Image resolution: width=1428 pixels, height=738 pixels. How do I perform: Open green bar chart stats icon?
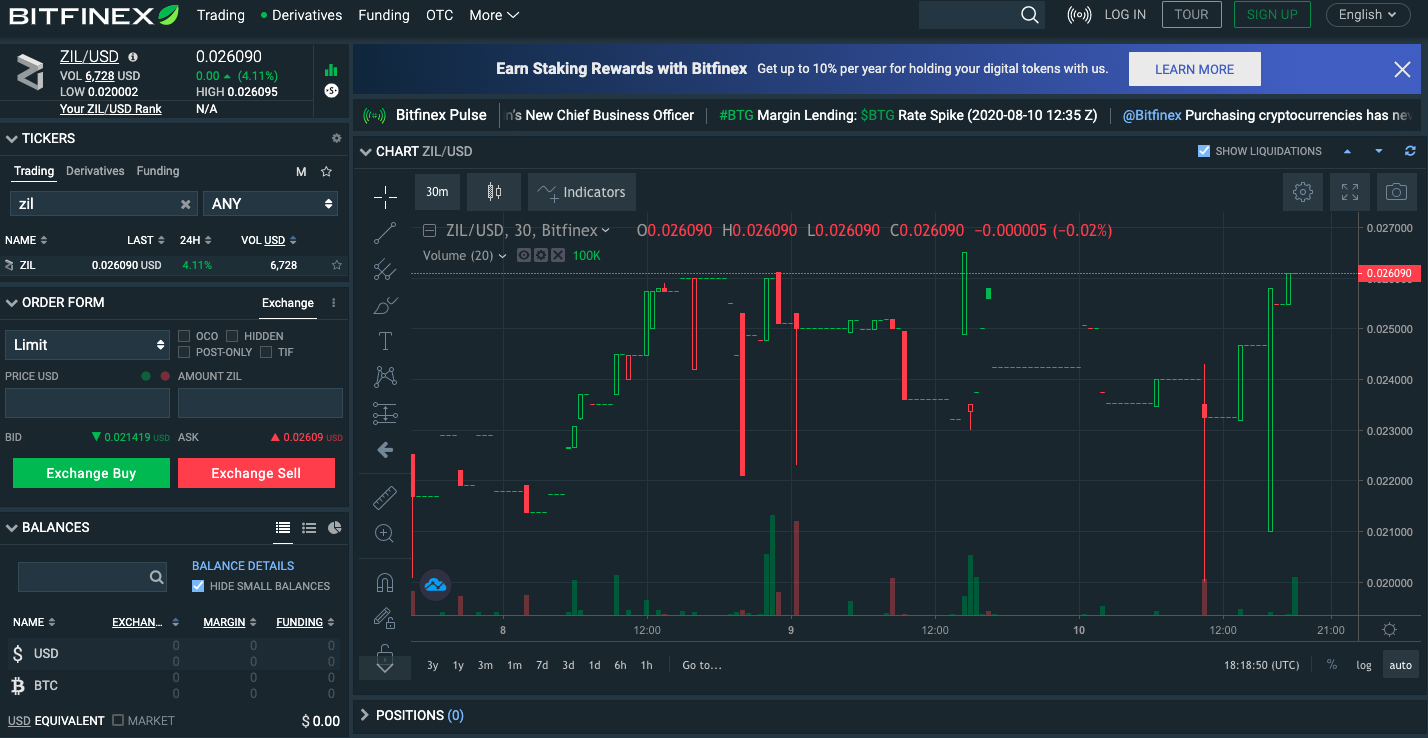click(331, 70)
